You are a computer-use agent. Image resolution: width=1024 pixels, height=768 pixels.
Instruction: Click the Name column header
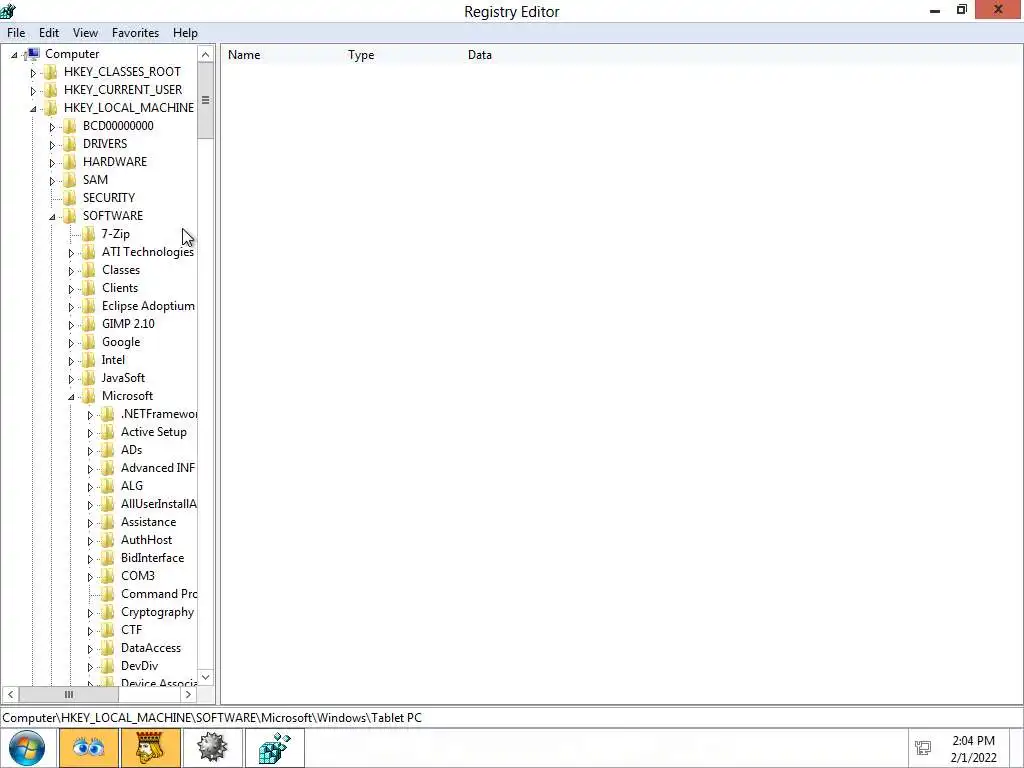coord(244,55)
